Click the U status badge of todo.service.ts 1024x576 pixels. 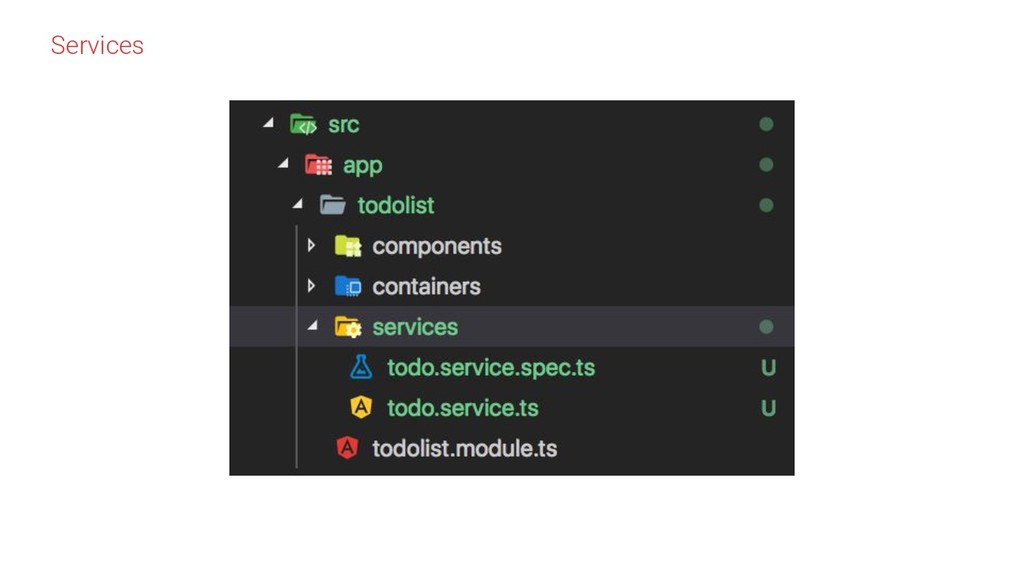pyautogui.click(x=768, y=408)
